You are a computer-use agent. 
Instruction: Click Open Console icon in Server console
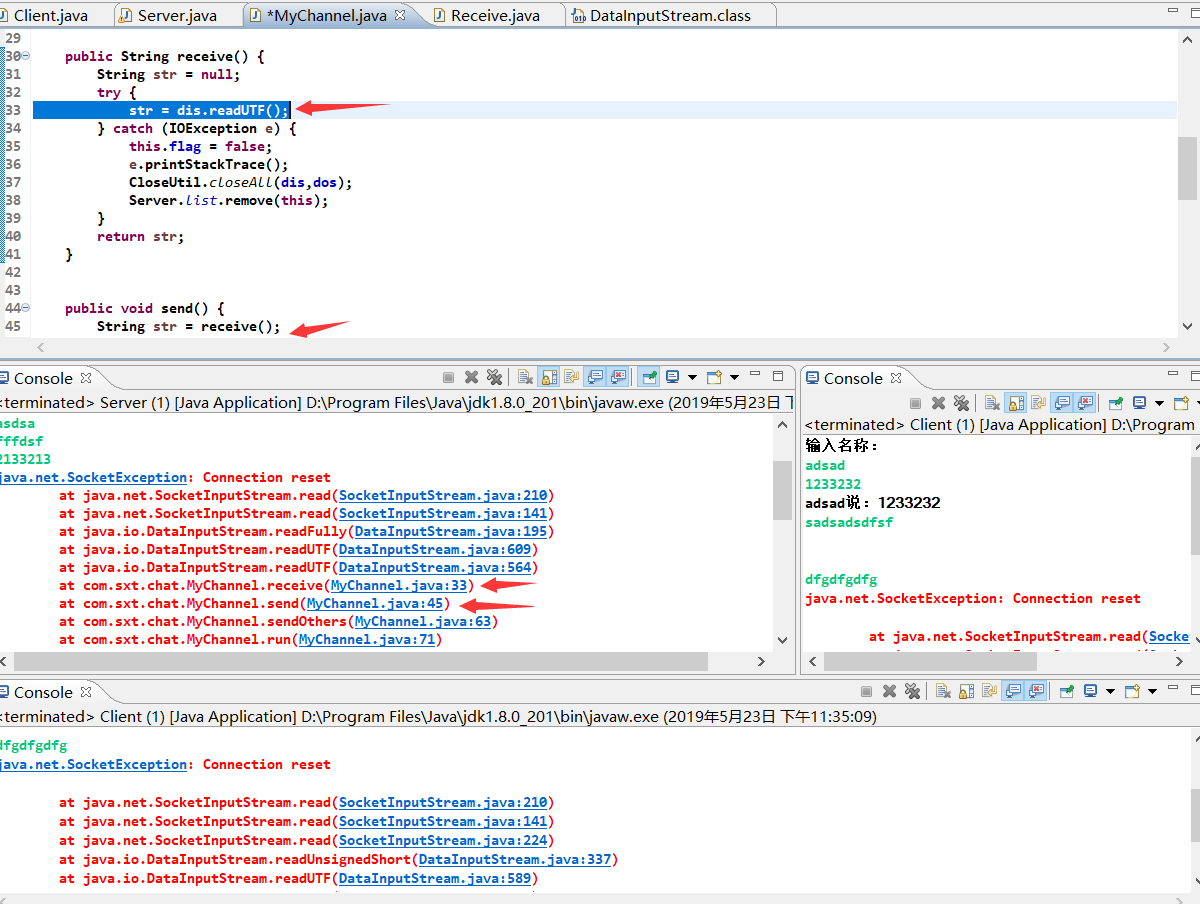714,377
